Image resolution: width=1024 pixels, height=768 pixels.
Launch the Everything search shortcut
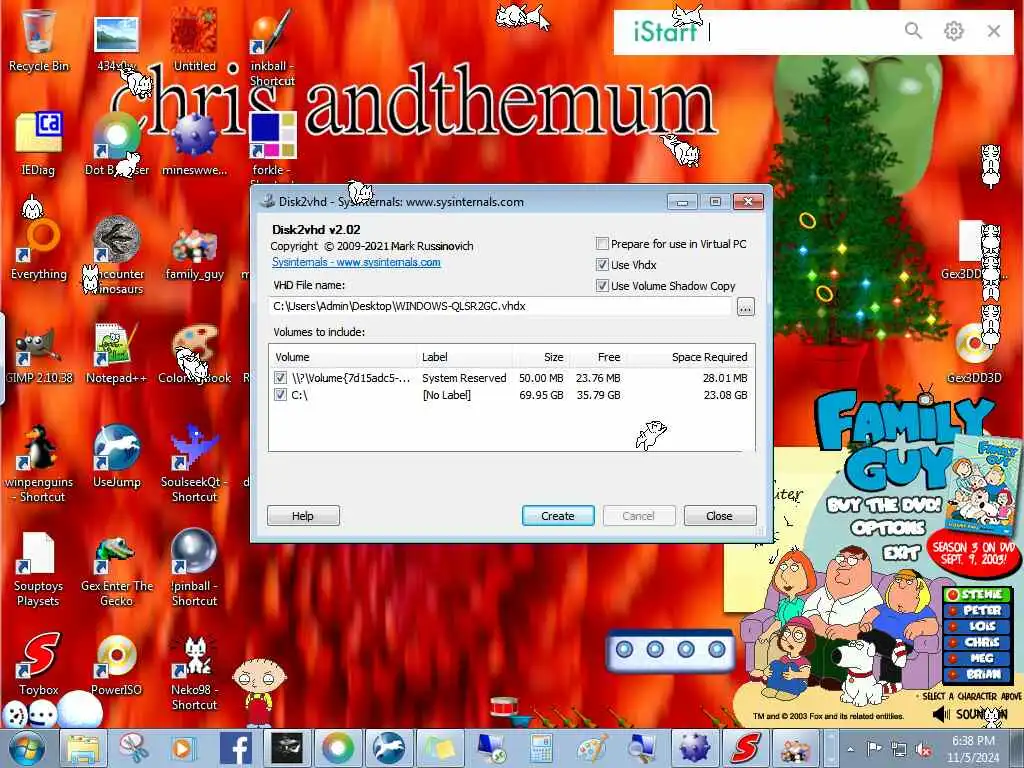pyautogui.click(x=39, y=248)
